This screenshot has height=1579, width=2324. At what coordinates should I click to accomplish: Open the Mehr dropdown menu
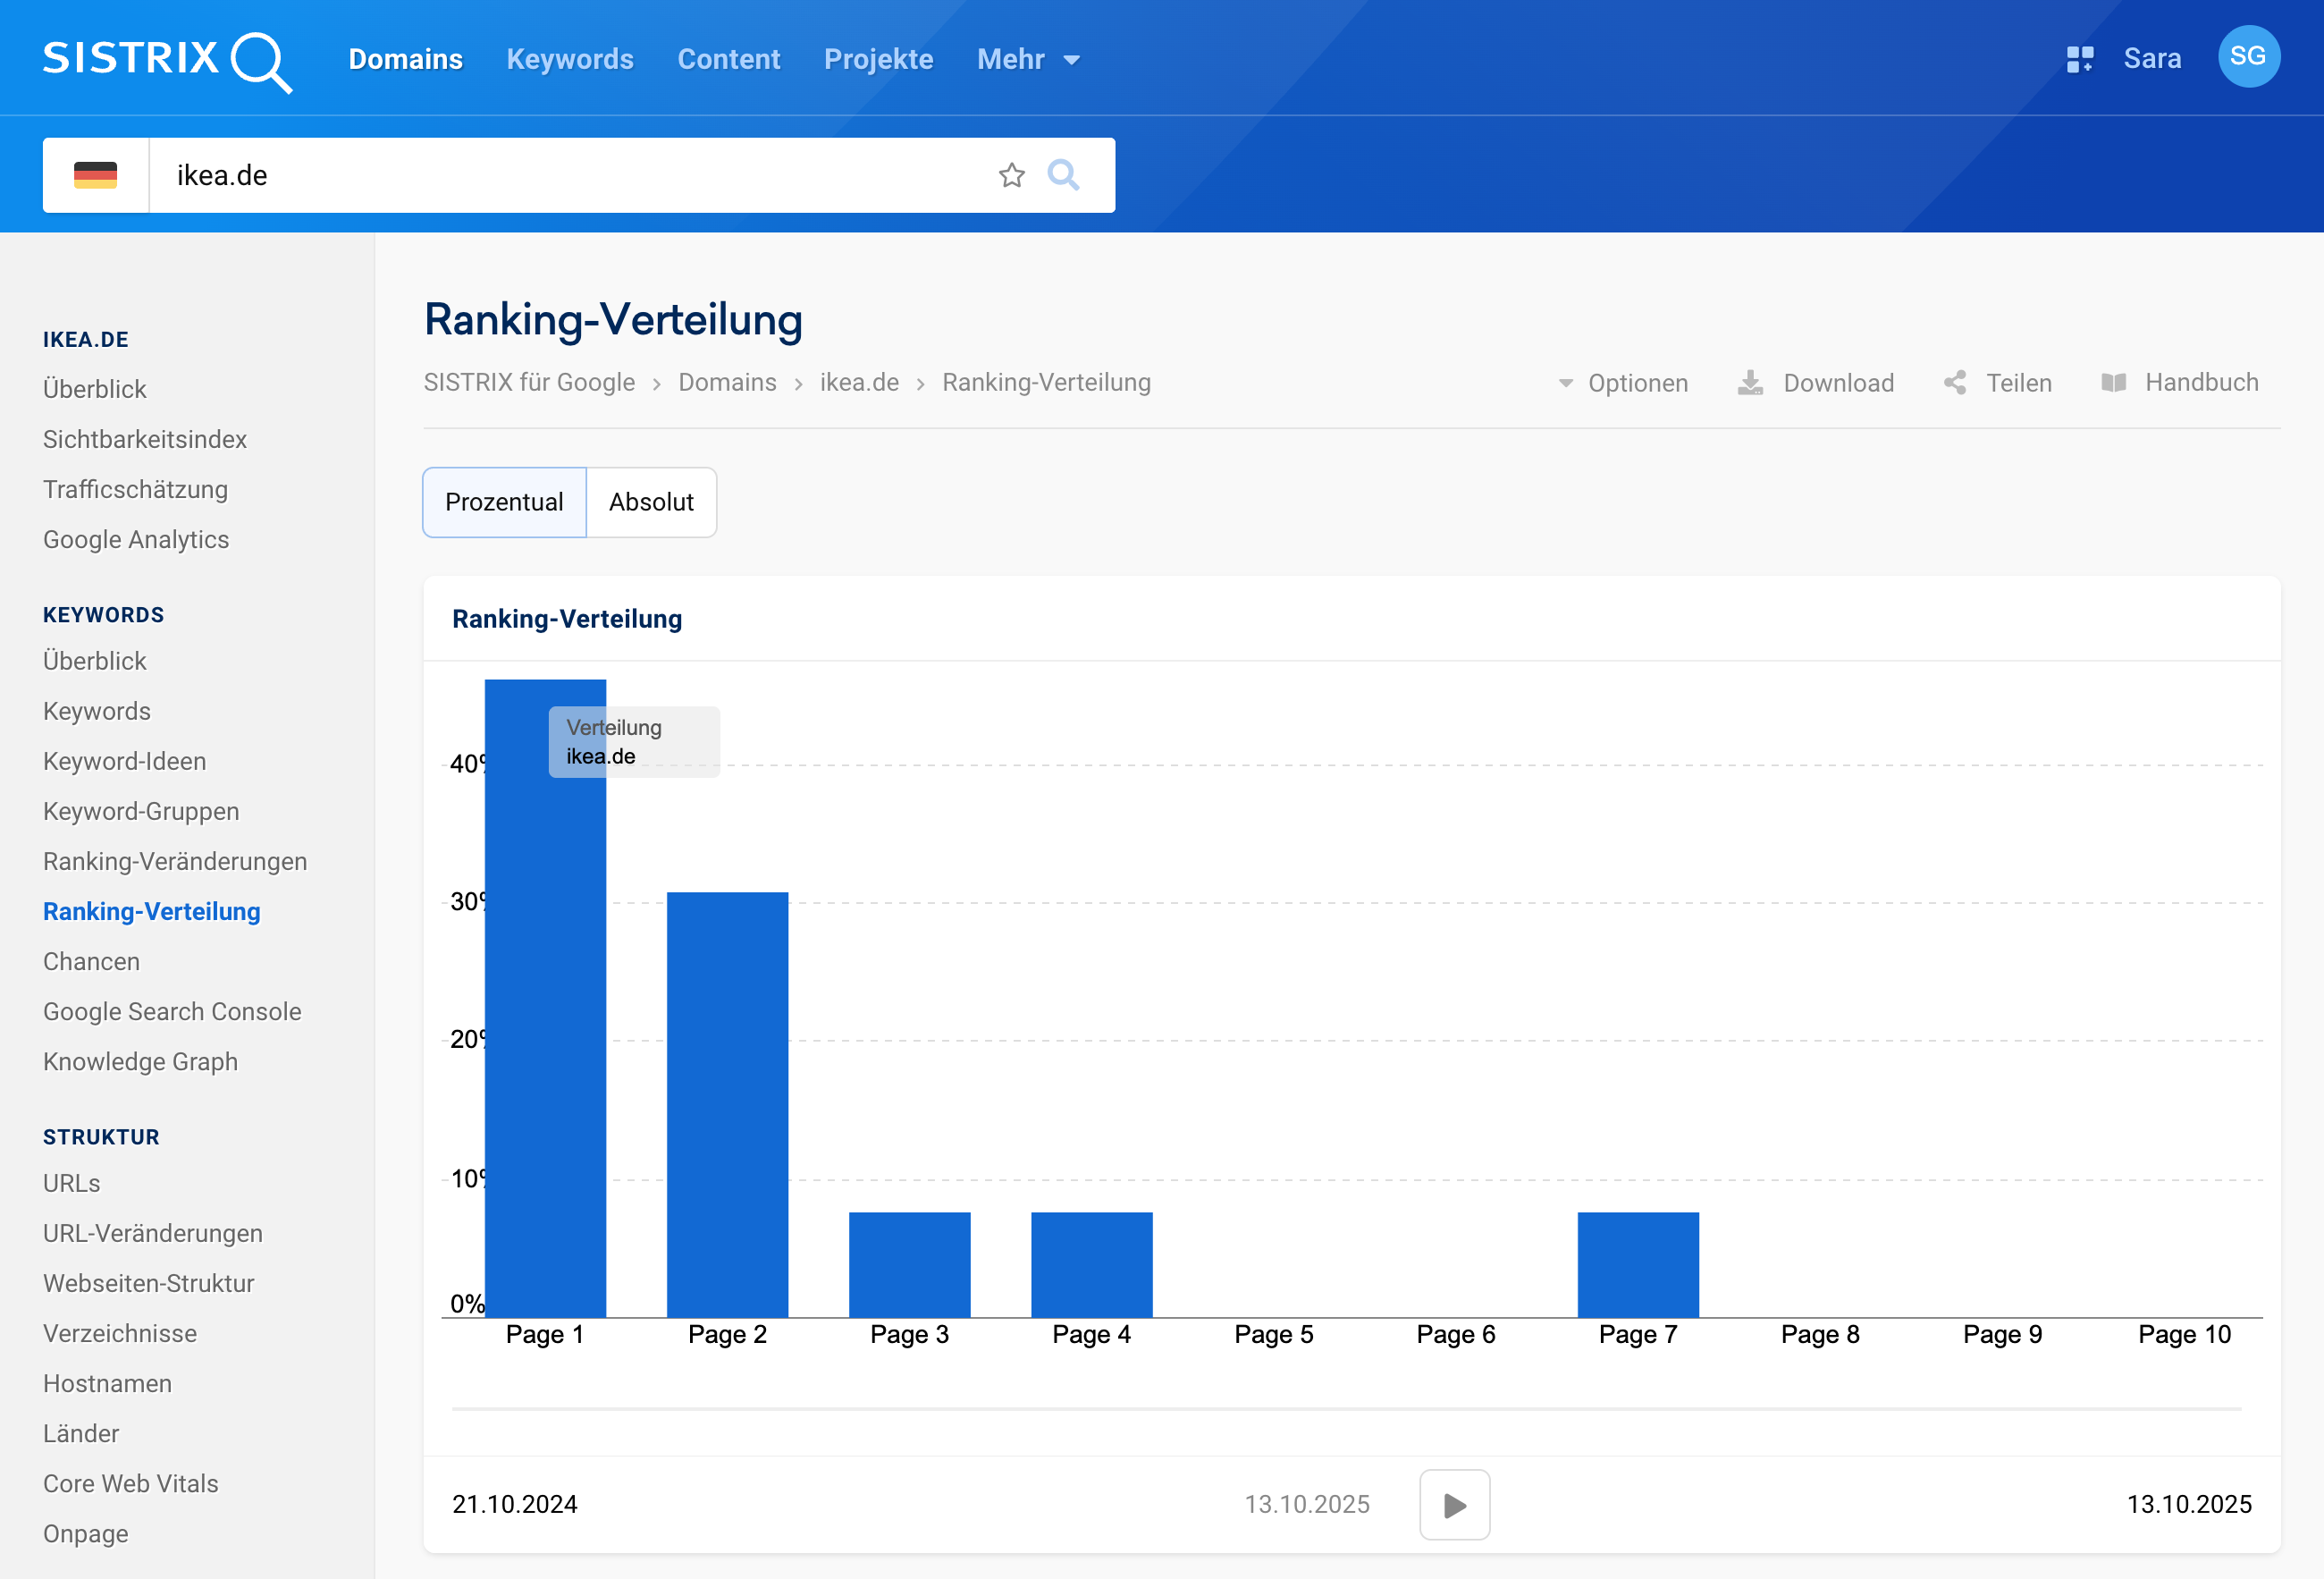pyautogui.click(x=1028, y=59)
